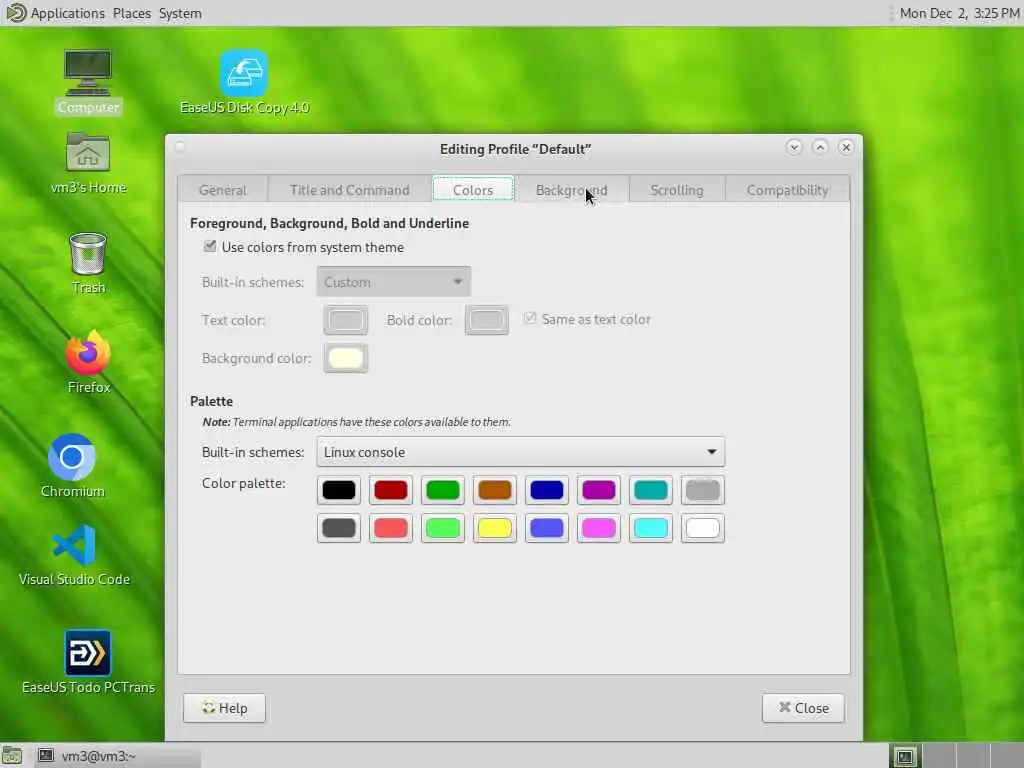Viewport: 1024px width, 768px height.
Task: Pick the dark gray palette swatch
Action: point(338,528)
